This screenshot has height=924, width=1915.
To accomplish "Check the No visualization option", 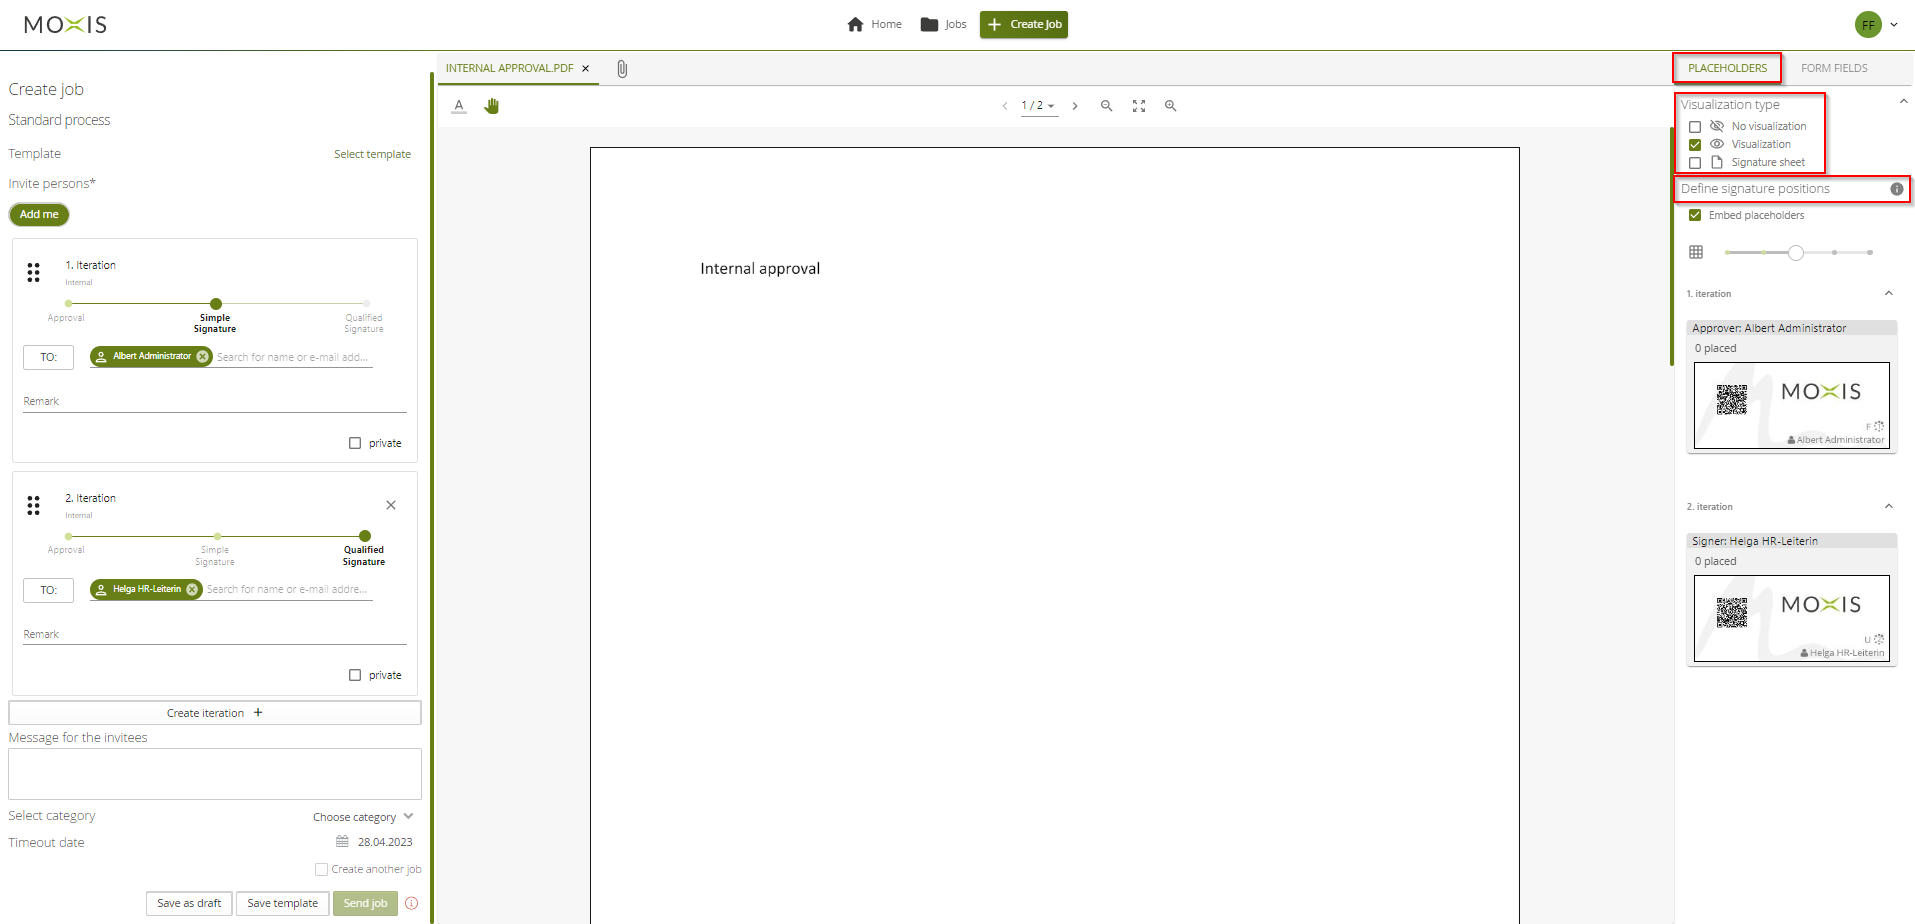I will (1695, 127).
